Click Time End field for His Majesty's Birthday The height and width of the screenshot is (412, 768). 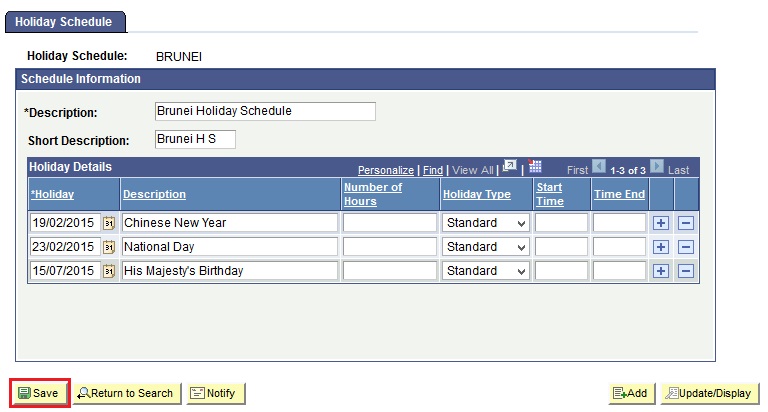coord(620,271)
